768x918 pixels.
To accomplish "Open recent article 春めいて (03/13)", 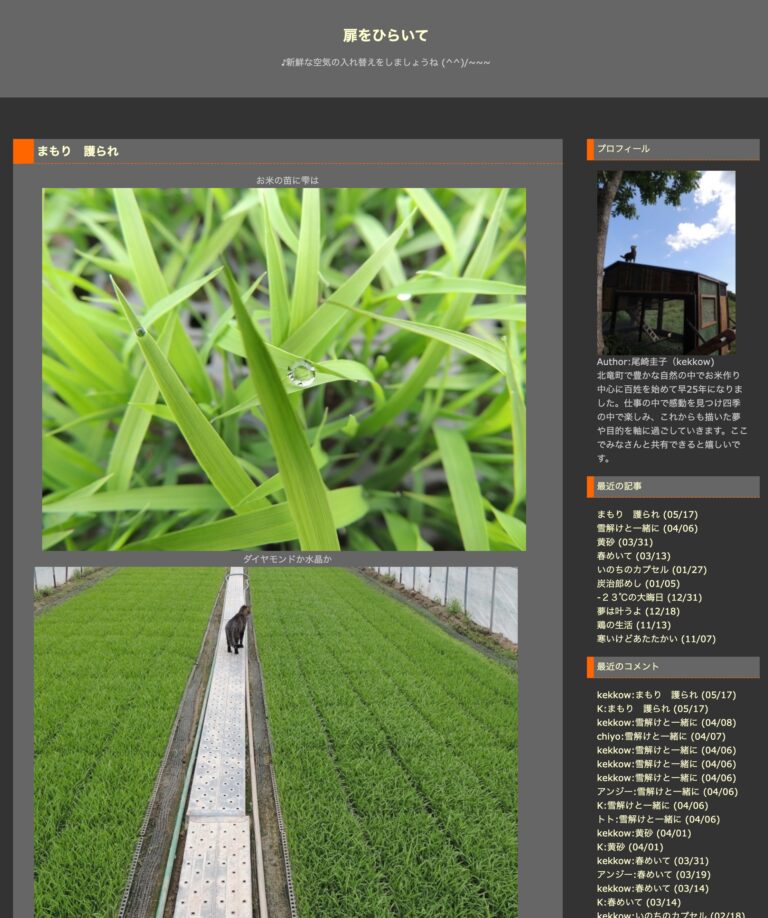I will pyautogui.click(x=633, y=556).
